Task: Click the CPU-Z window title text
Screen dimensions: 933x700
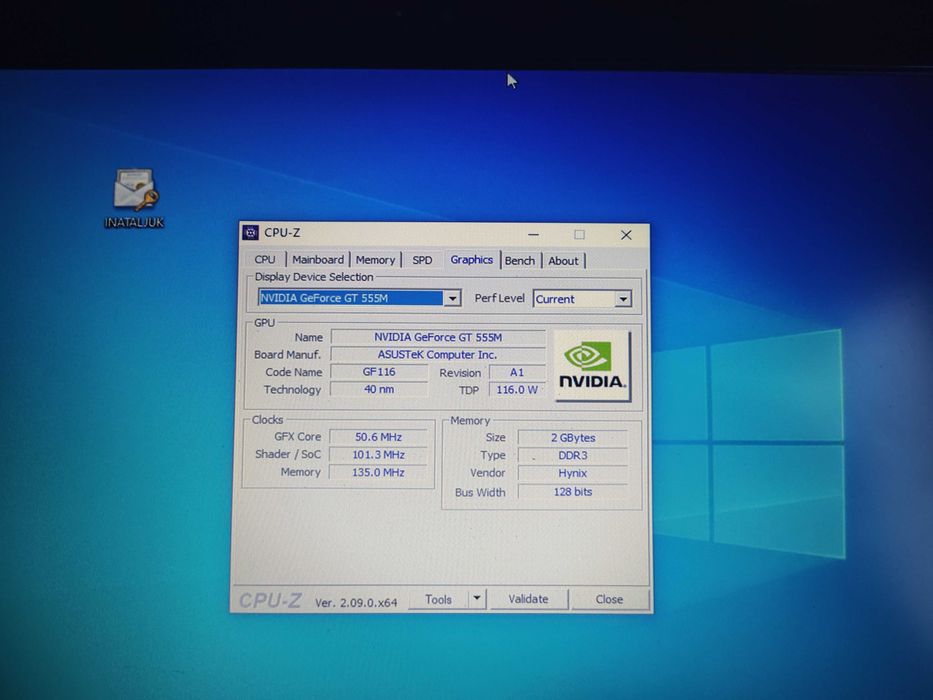Action: pyautogui.click(x=282, y=233)
